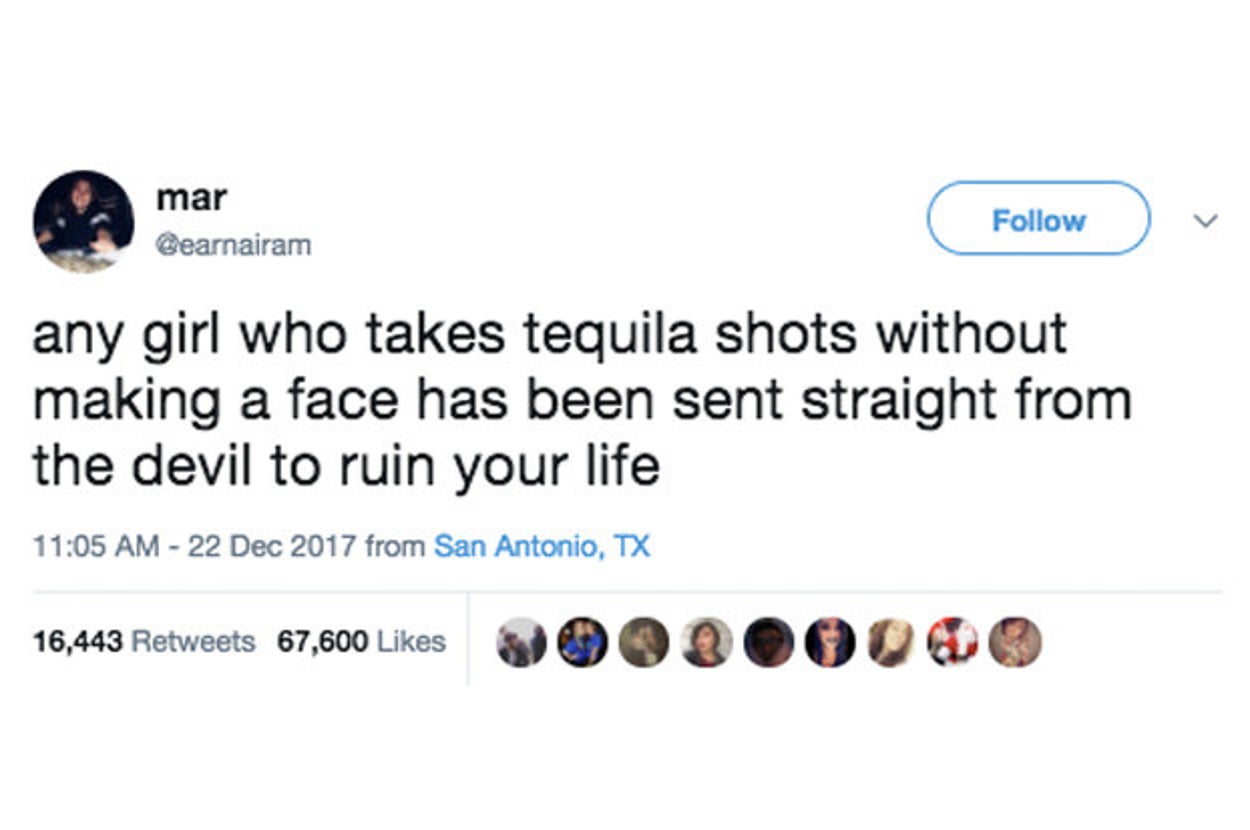
Task: Click the display name "mar"
Action: pos(191,197)
